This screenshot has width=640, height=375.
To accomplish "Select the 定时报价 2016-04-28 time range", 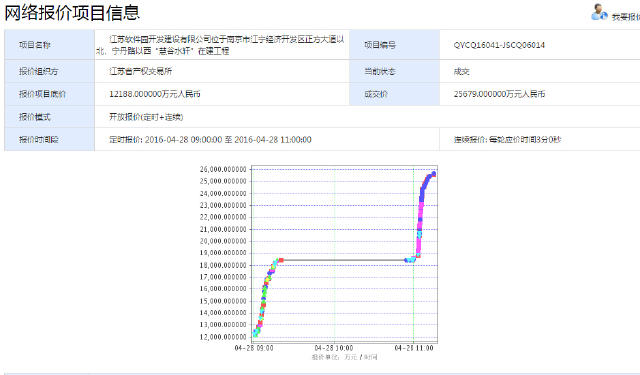I will pos(210,140).
